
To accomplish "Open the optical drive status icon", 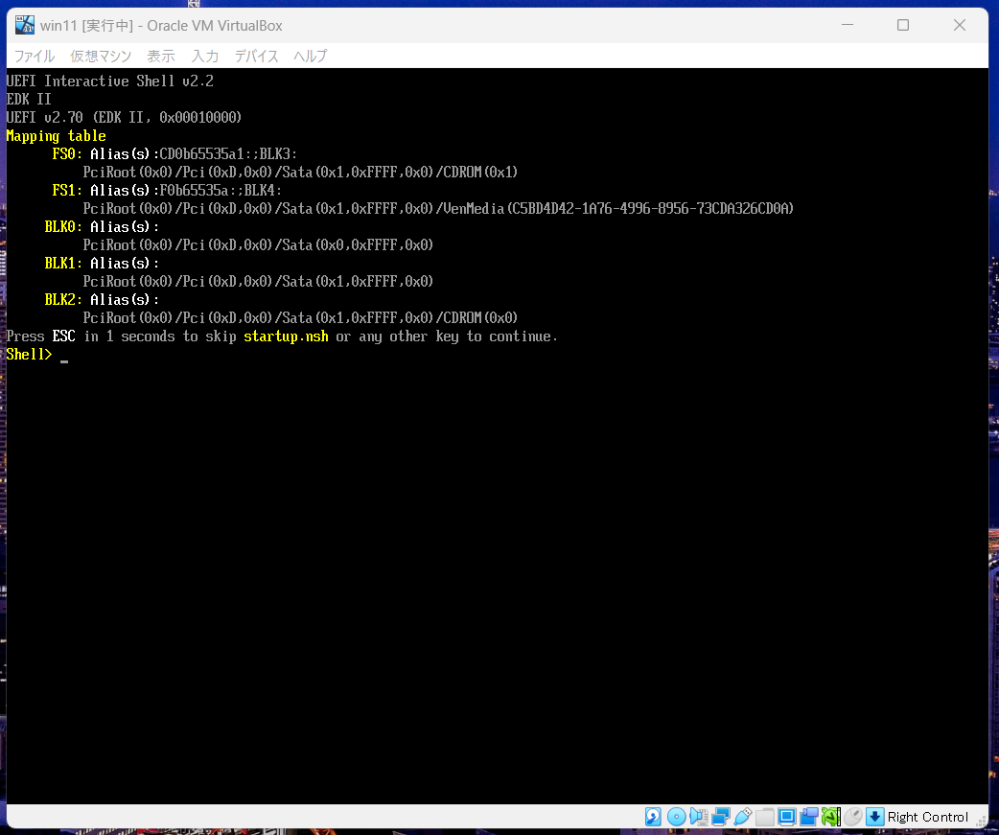I will click(x=676, y=817).
